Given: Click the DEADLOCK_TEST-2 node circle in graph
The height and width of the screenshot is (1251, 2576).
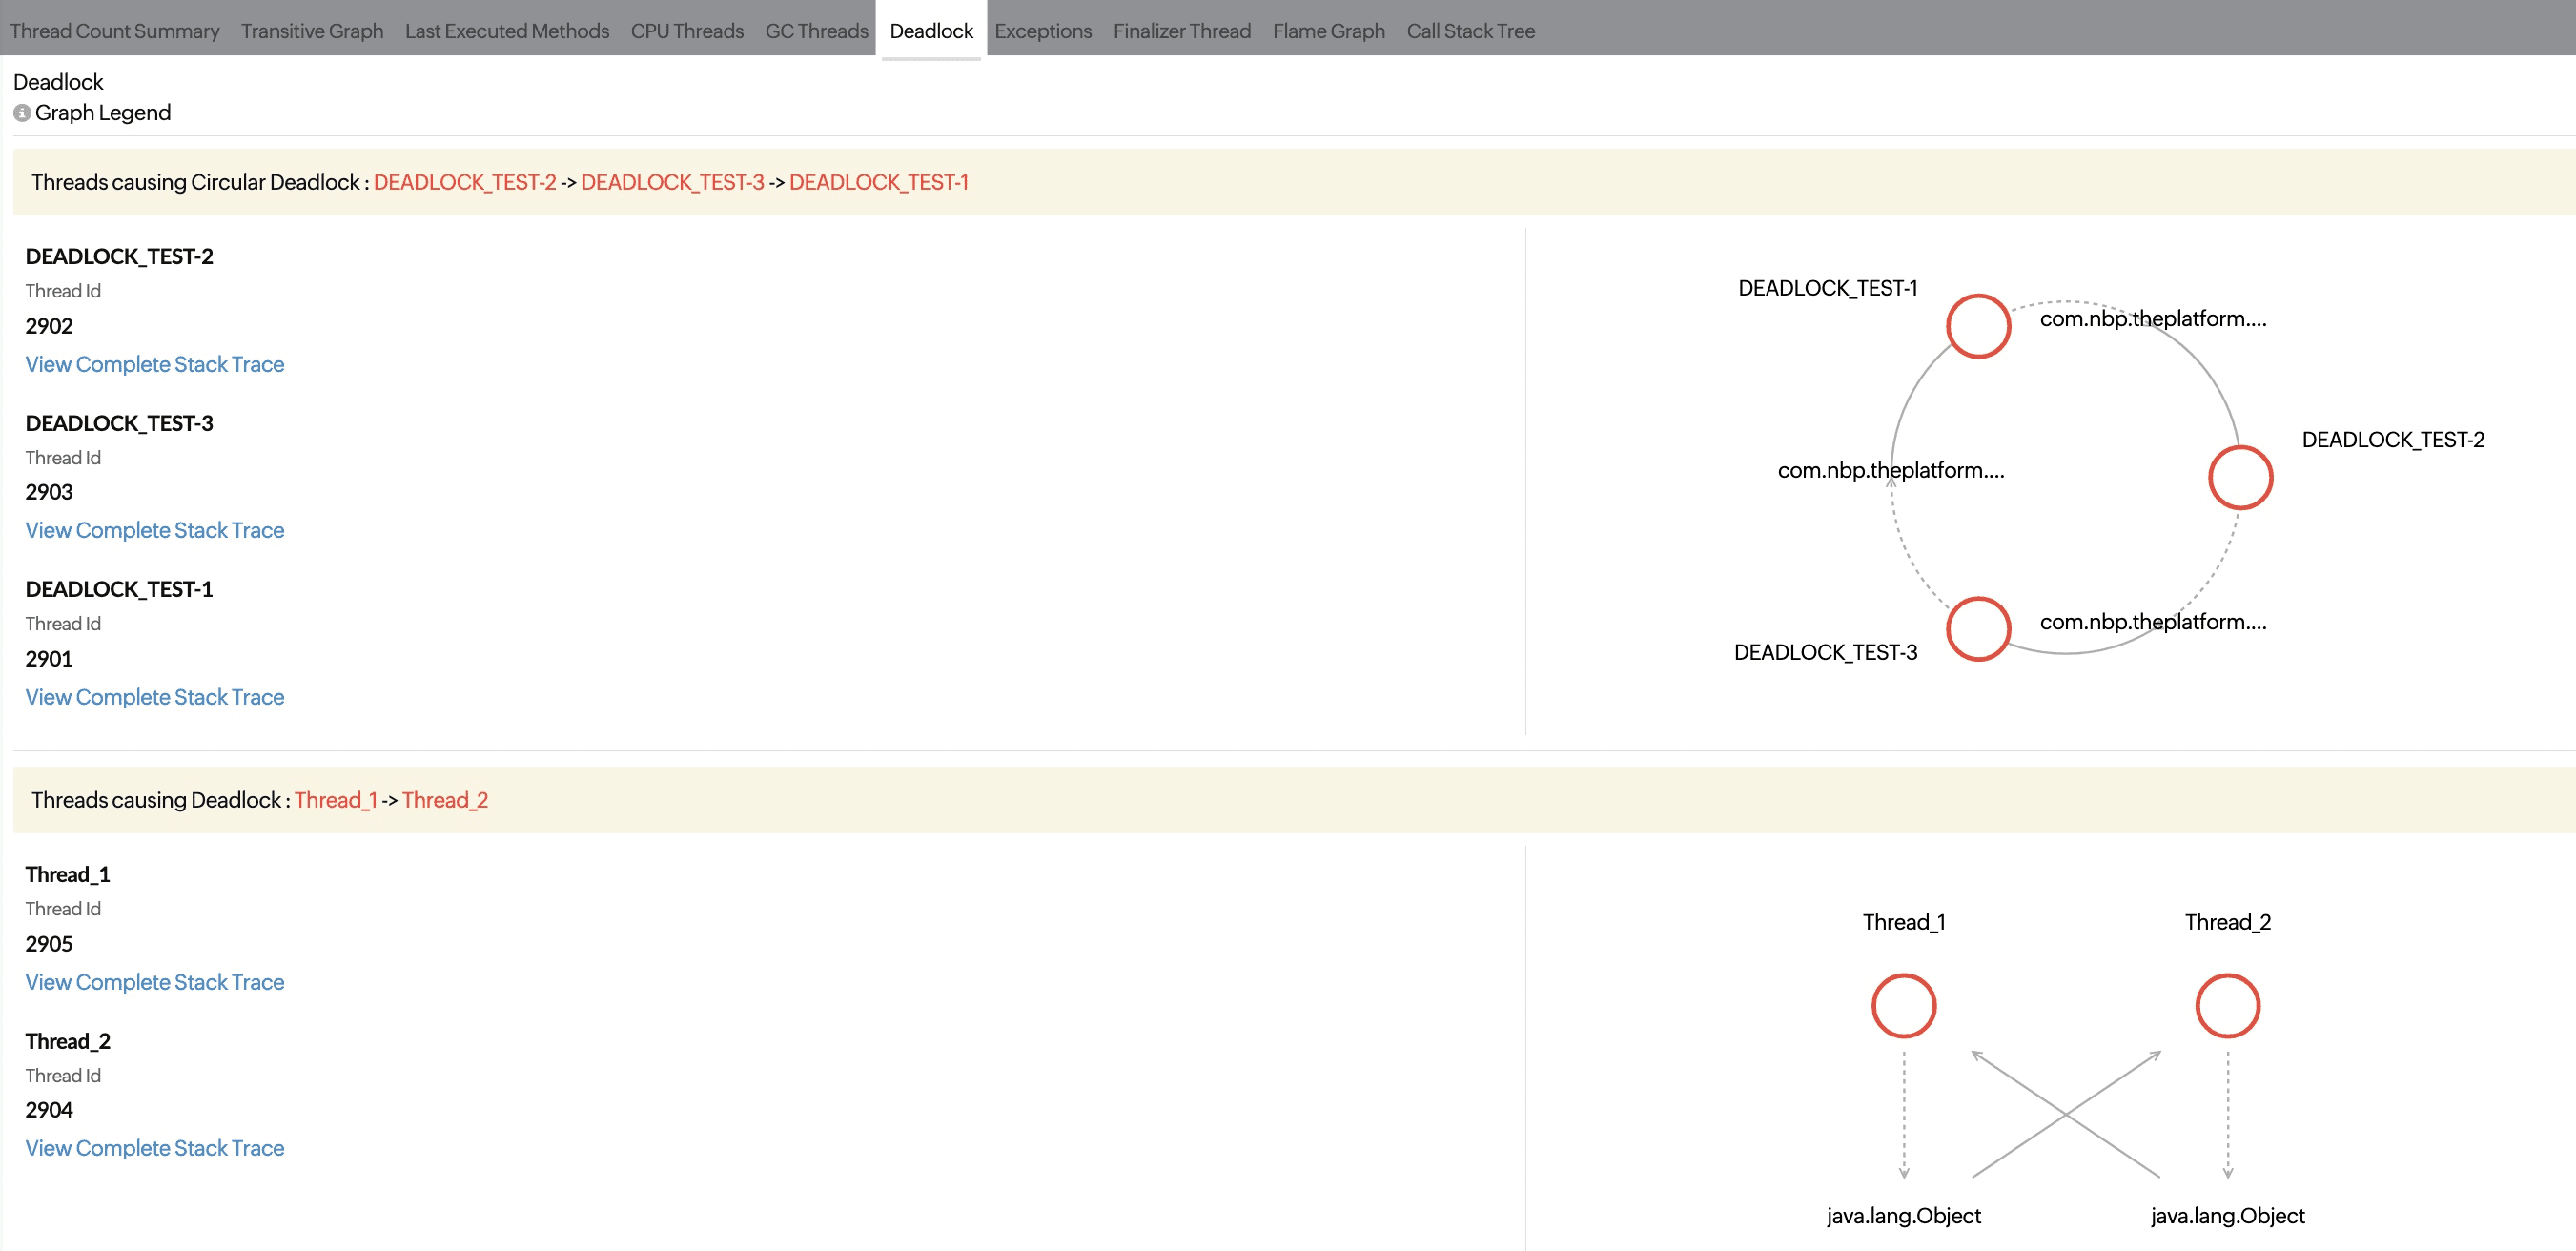Looking at the screenshot, I should 2239,478.
